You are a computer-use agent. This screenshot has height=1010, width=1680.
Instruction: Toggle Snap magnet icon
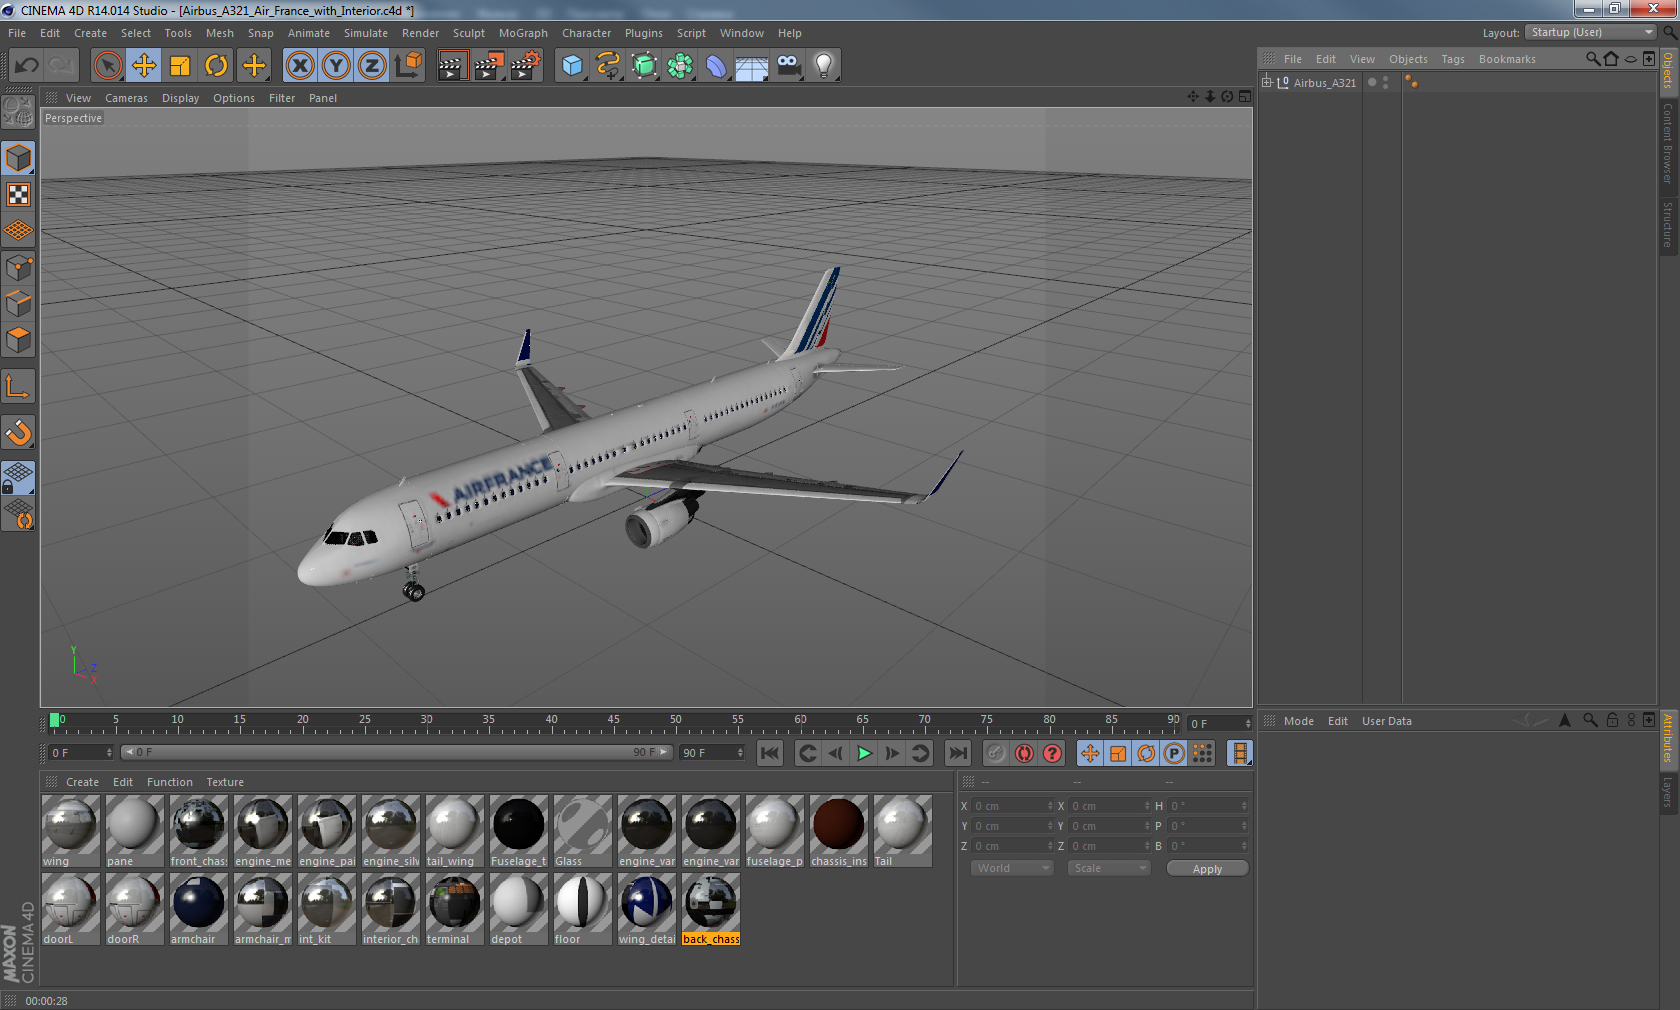pos(18,432)
